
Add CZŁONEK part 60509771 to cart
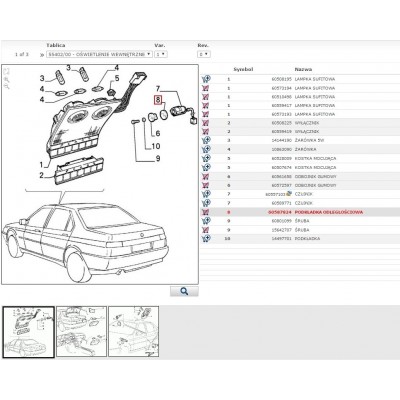pyautogui.click(x=206, y=203)
